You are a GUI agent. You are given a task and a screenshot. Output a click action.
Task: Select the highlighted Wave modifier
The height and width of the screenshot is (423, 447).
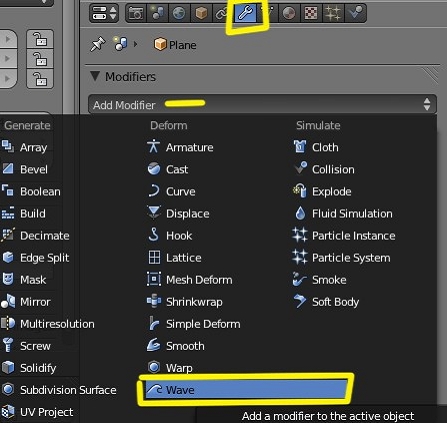click(x=246, y=389)
